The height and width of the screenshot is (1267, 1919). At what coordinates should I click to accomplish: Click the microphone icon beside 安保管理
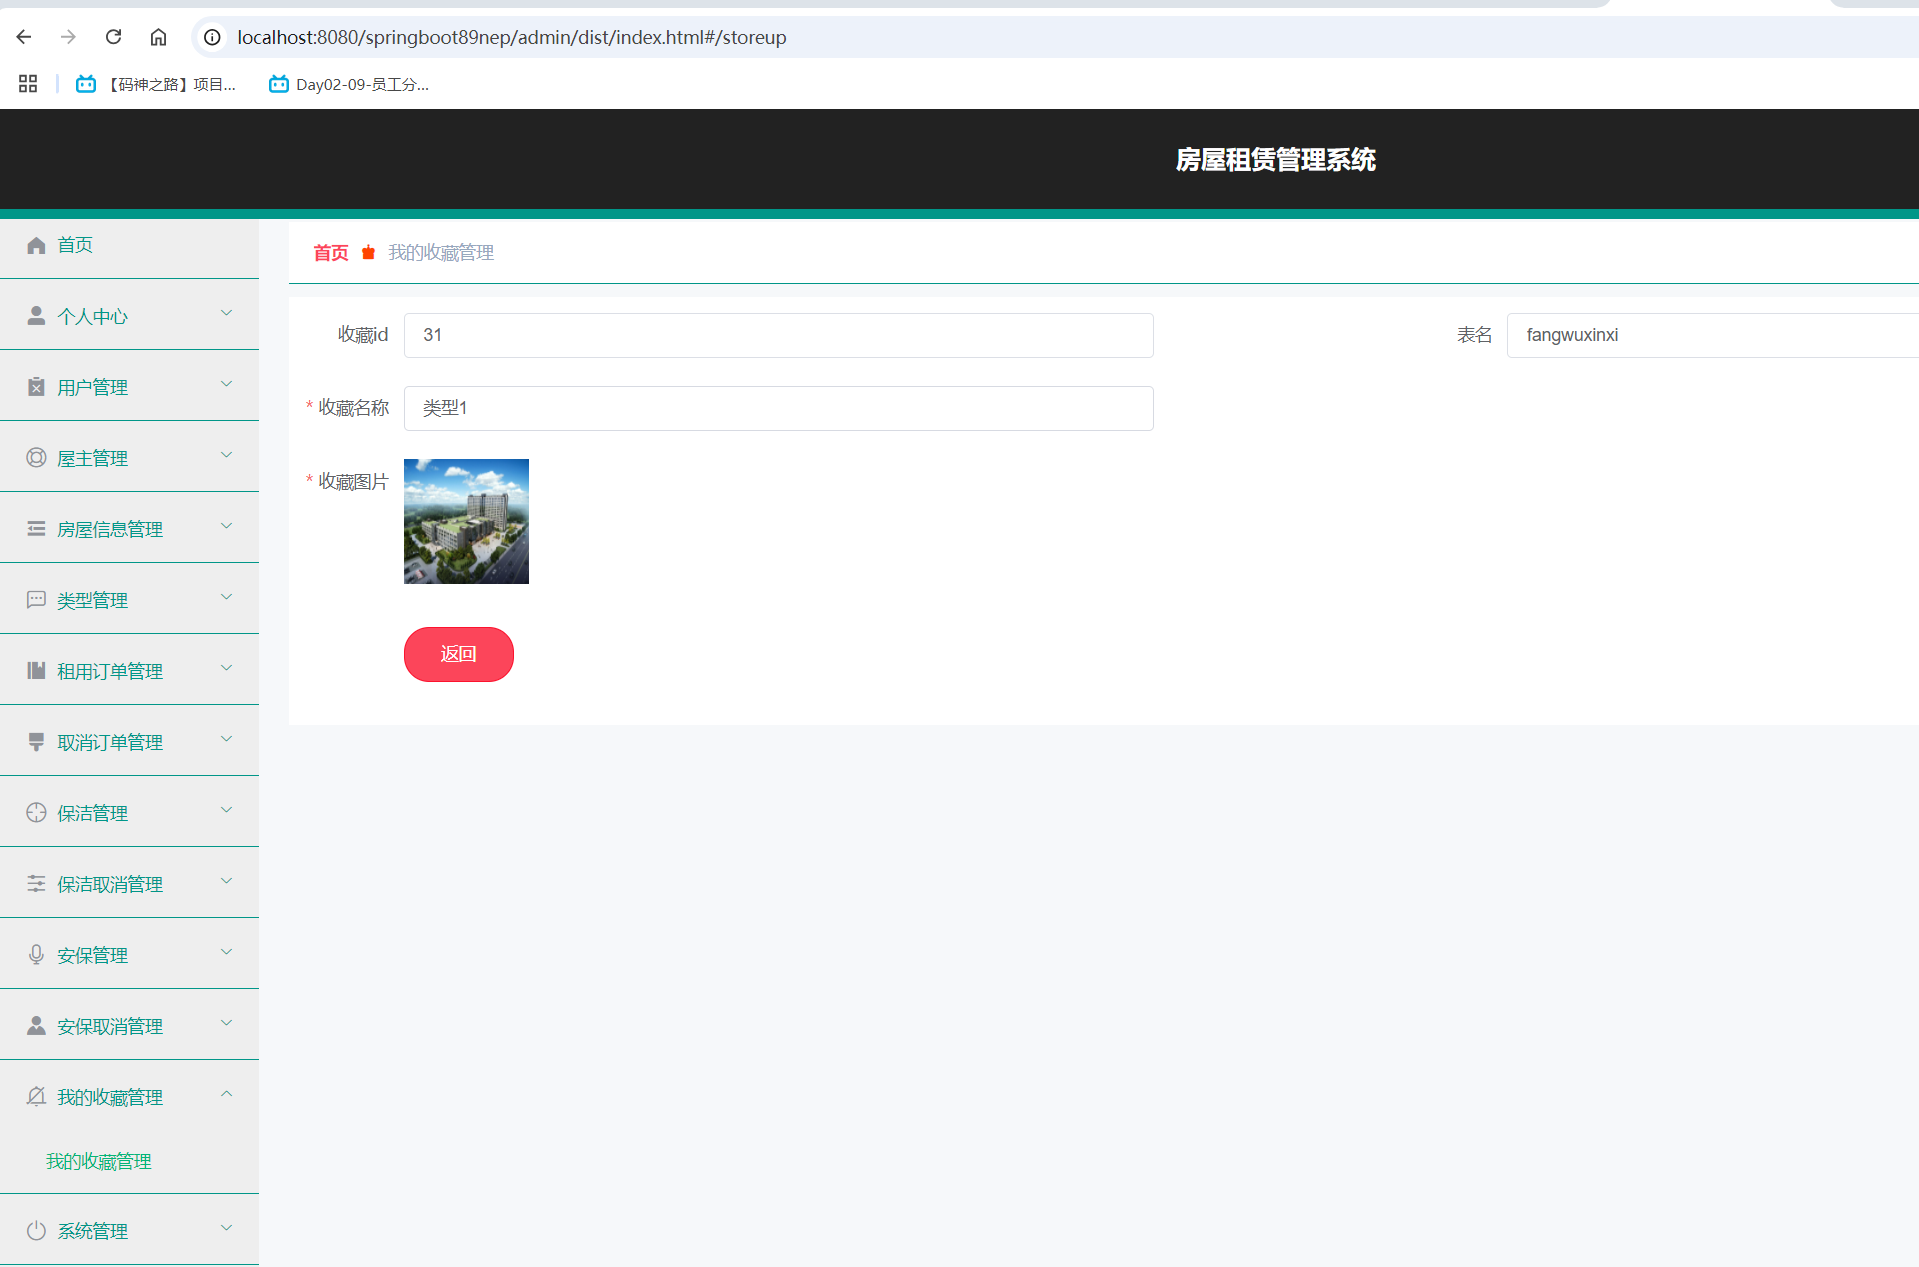[36, 955]
